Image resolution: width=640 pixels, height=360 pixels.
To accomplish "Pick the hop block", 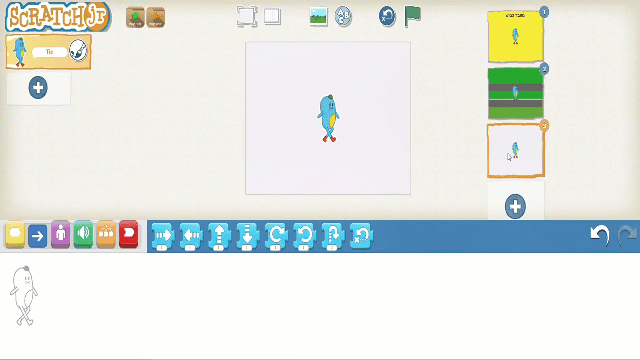I will click(333, 236).
